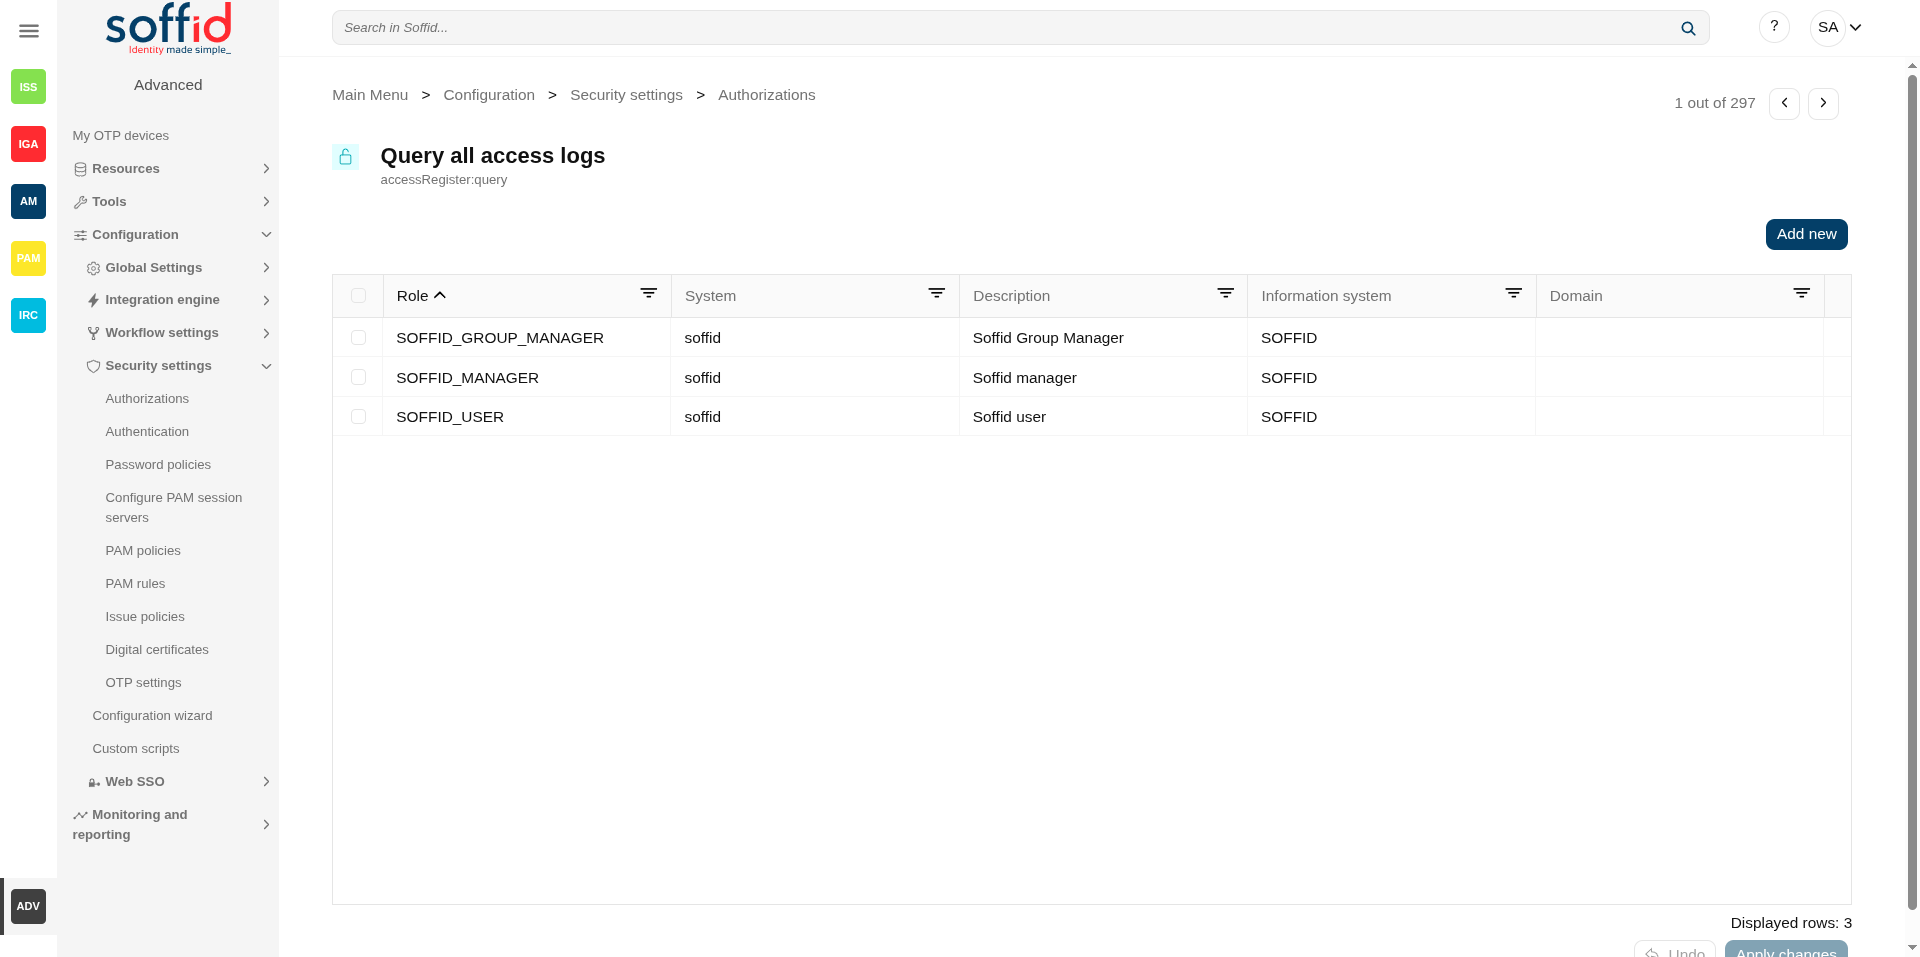The height and width of the screenshot is (957, 1920).
Task: Click the Add new button
Action: coord(1806,234)
